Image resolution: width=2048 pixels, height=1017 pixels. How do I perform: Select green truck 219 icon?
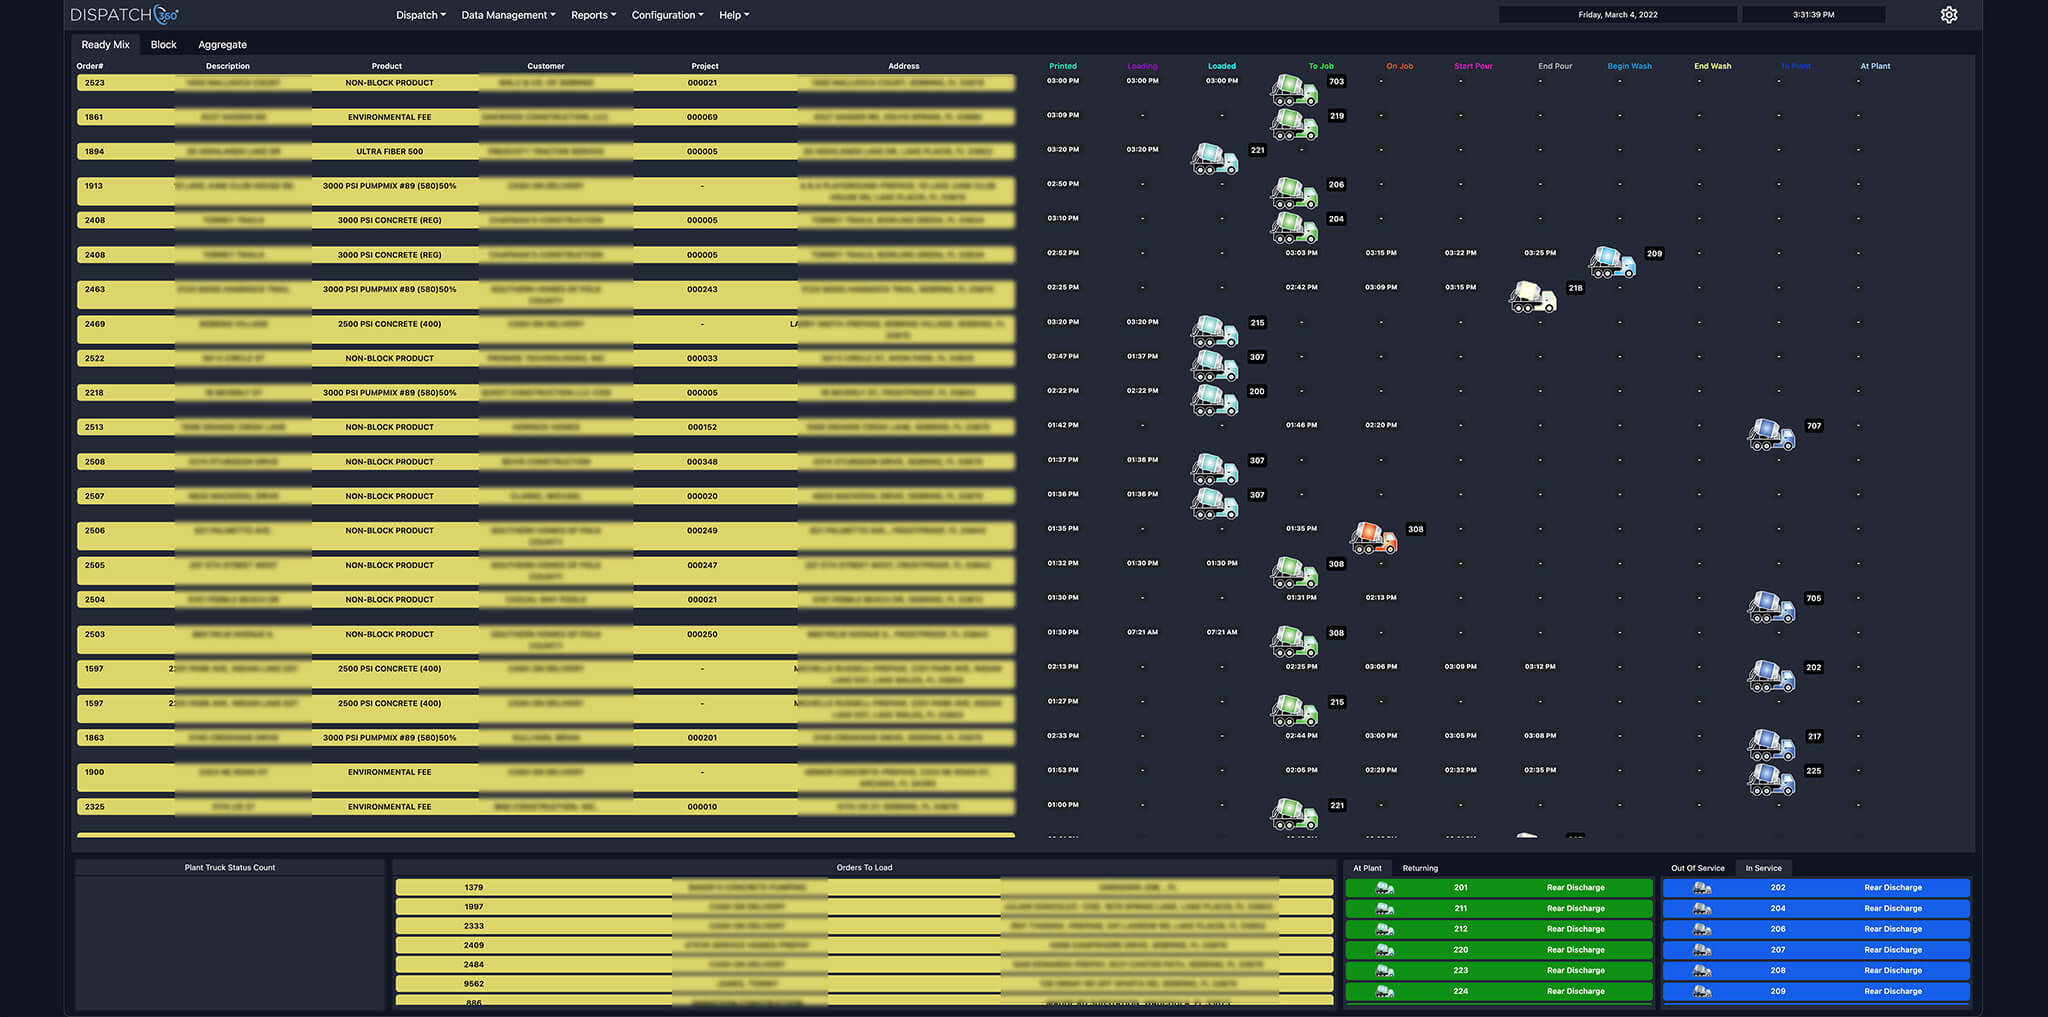click(x=1294, y=125)
